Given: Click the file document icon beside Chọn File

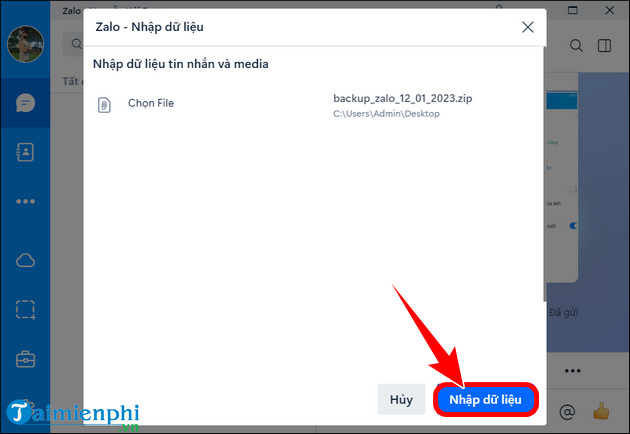Looking at the screenshot, I should tap(104, 104).
